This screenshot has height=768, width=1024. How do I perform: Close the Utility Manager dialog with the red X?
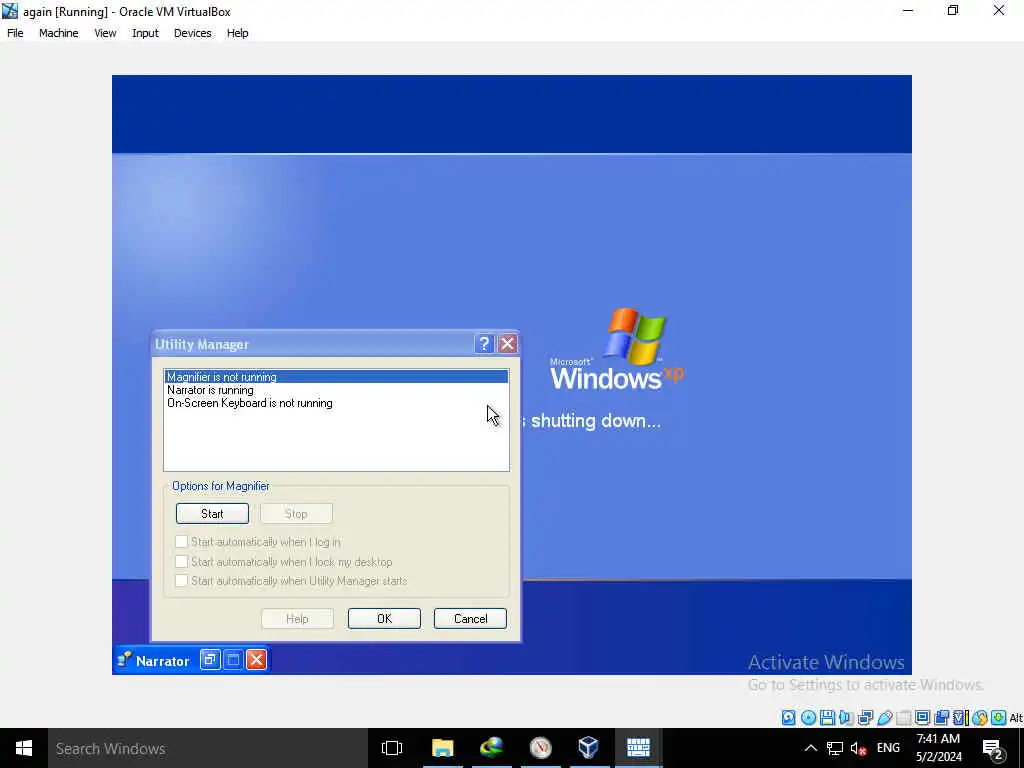coord(507,344)
